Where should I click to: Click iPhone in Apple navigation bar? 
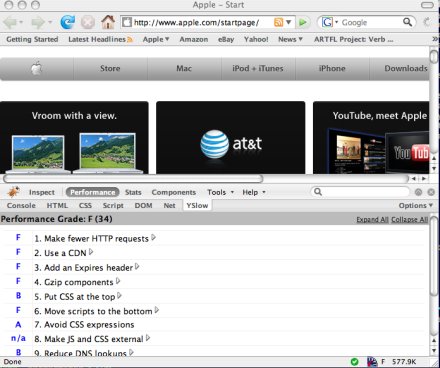(x=332, y=69)
